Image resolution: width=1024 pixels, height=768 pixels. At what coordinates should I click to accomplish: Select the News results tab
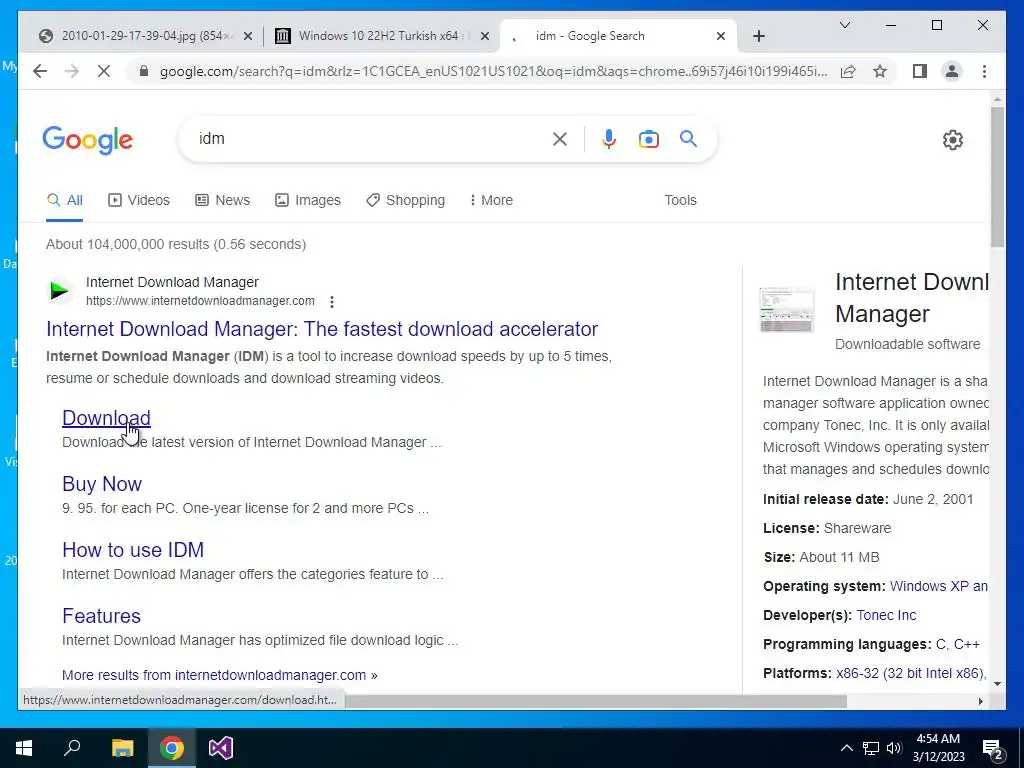tap(223, 200)
